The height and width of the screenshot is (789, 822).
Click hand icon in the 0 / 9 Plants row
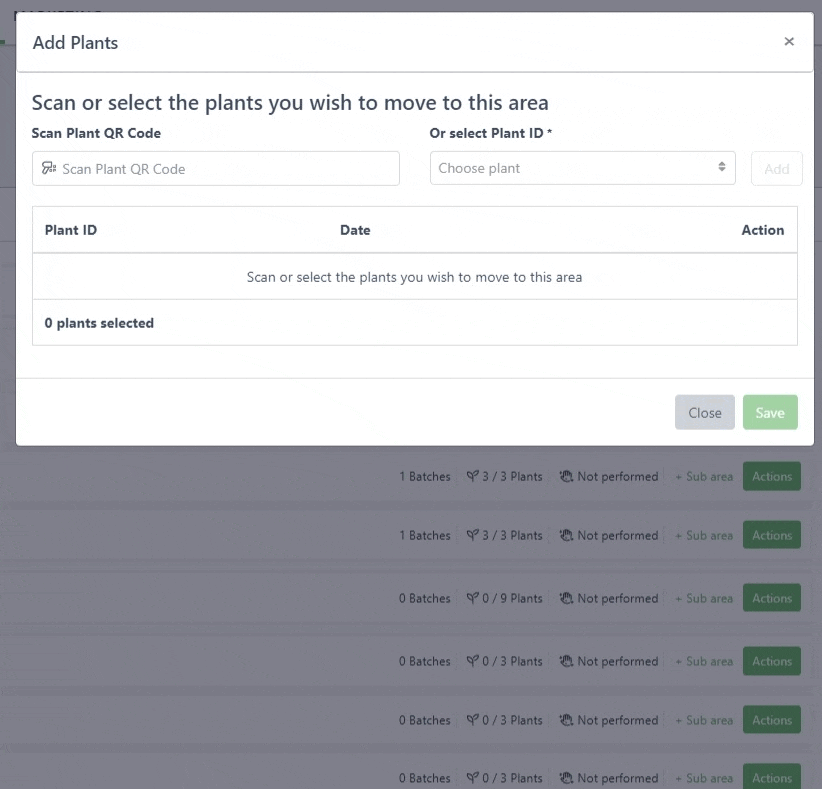click(x=566, y=598)
